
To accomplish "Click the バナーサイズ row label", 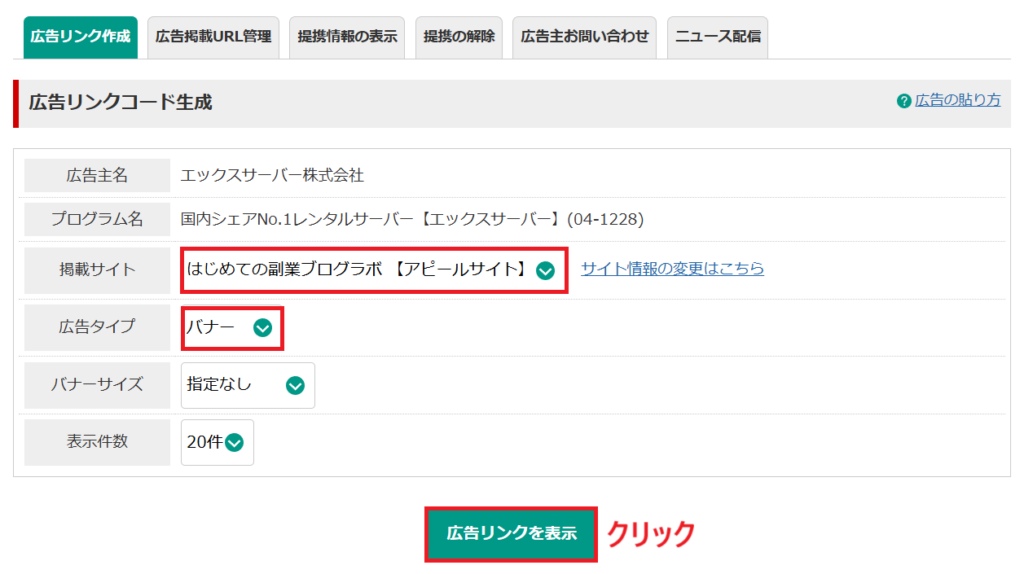I will click(97, 385).
